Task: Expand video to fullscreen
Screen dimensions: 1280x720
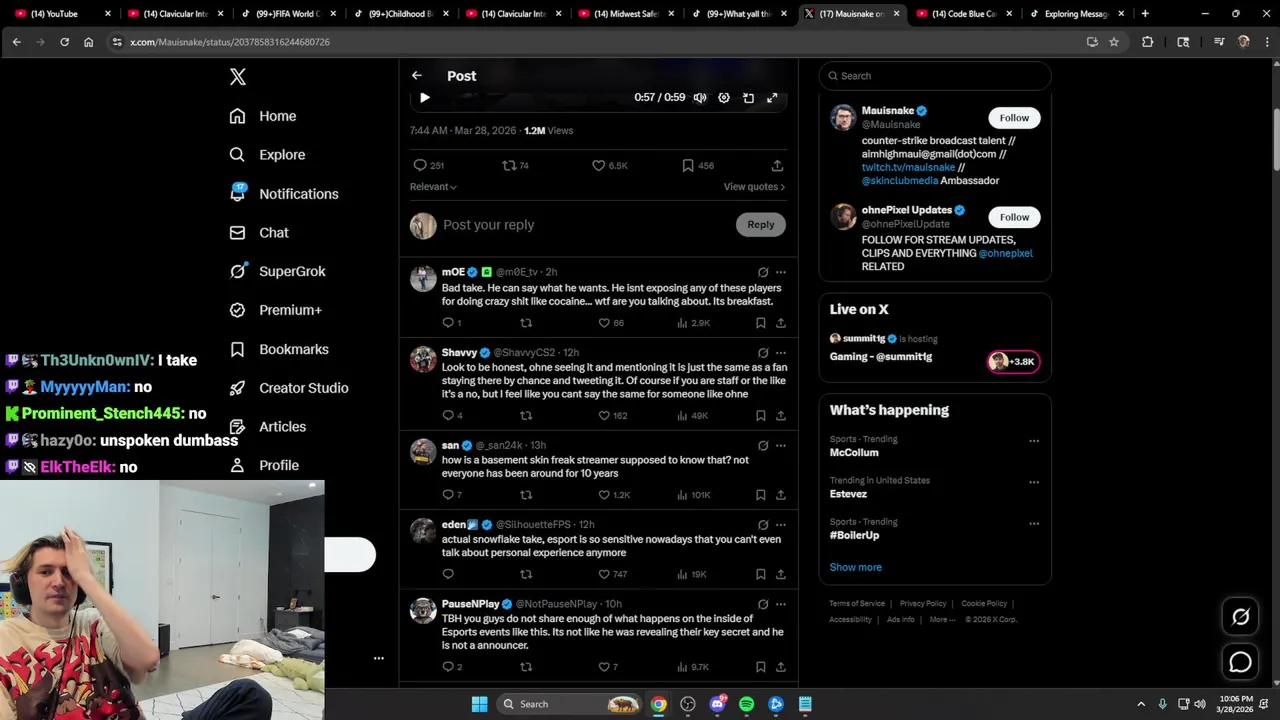Action: 772,98
